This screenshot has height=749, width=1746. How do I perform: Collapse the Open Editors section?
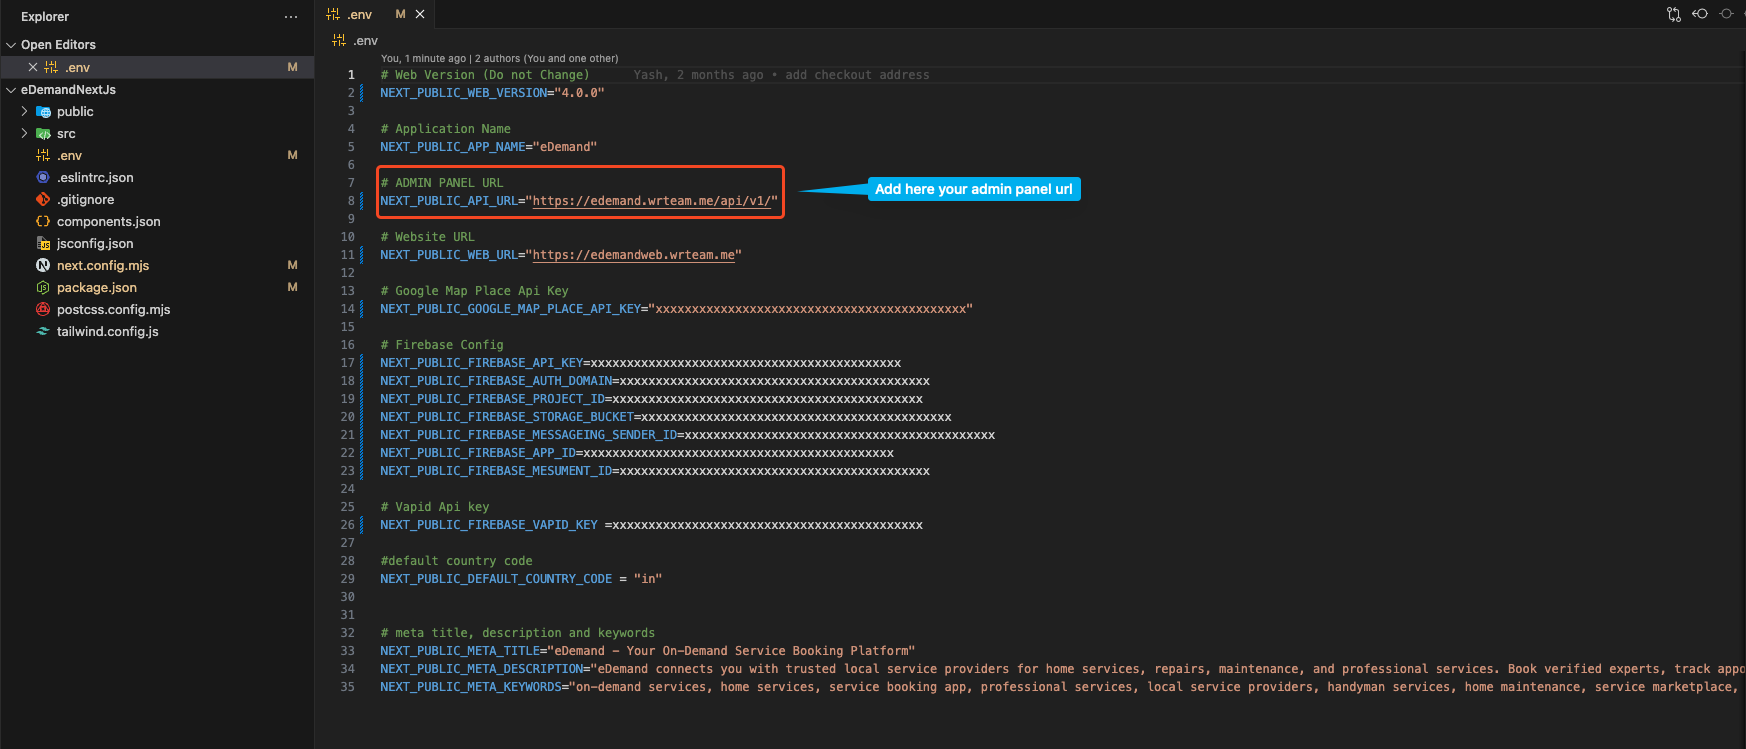point(11,45)
